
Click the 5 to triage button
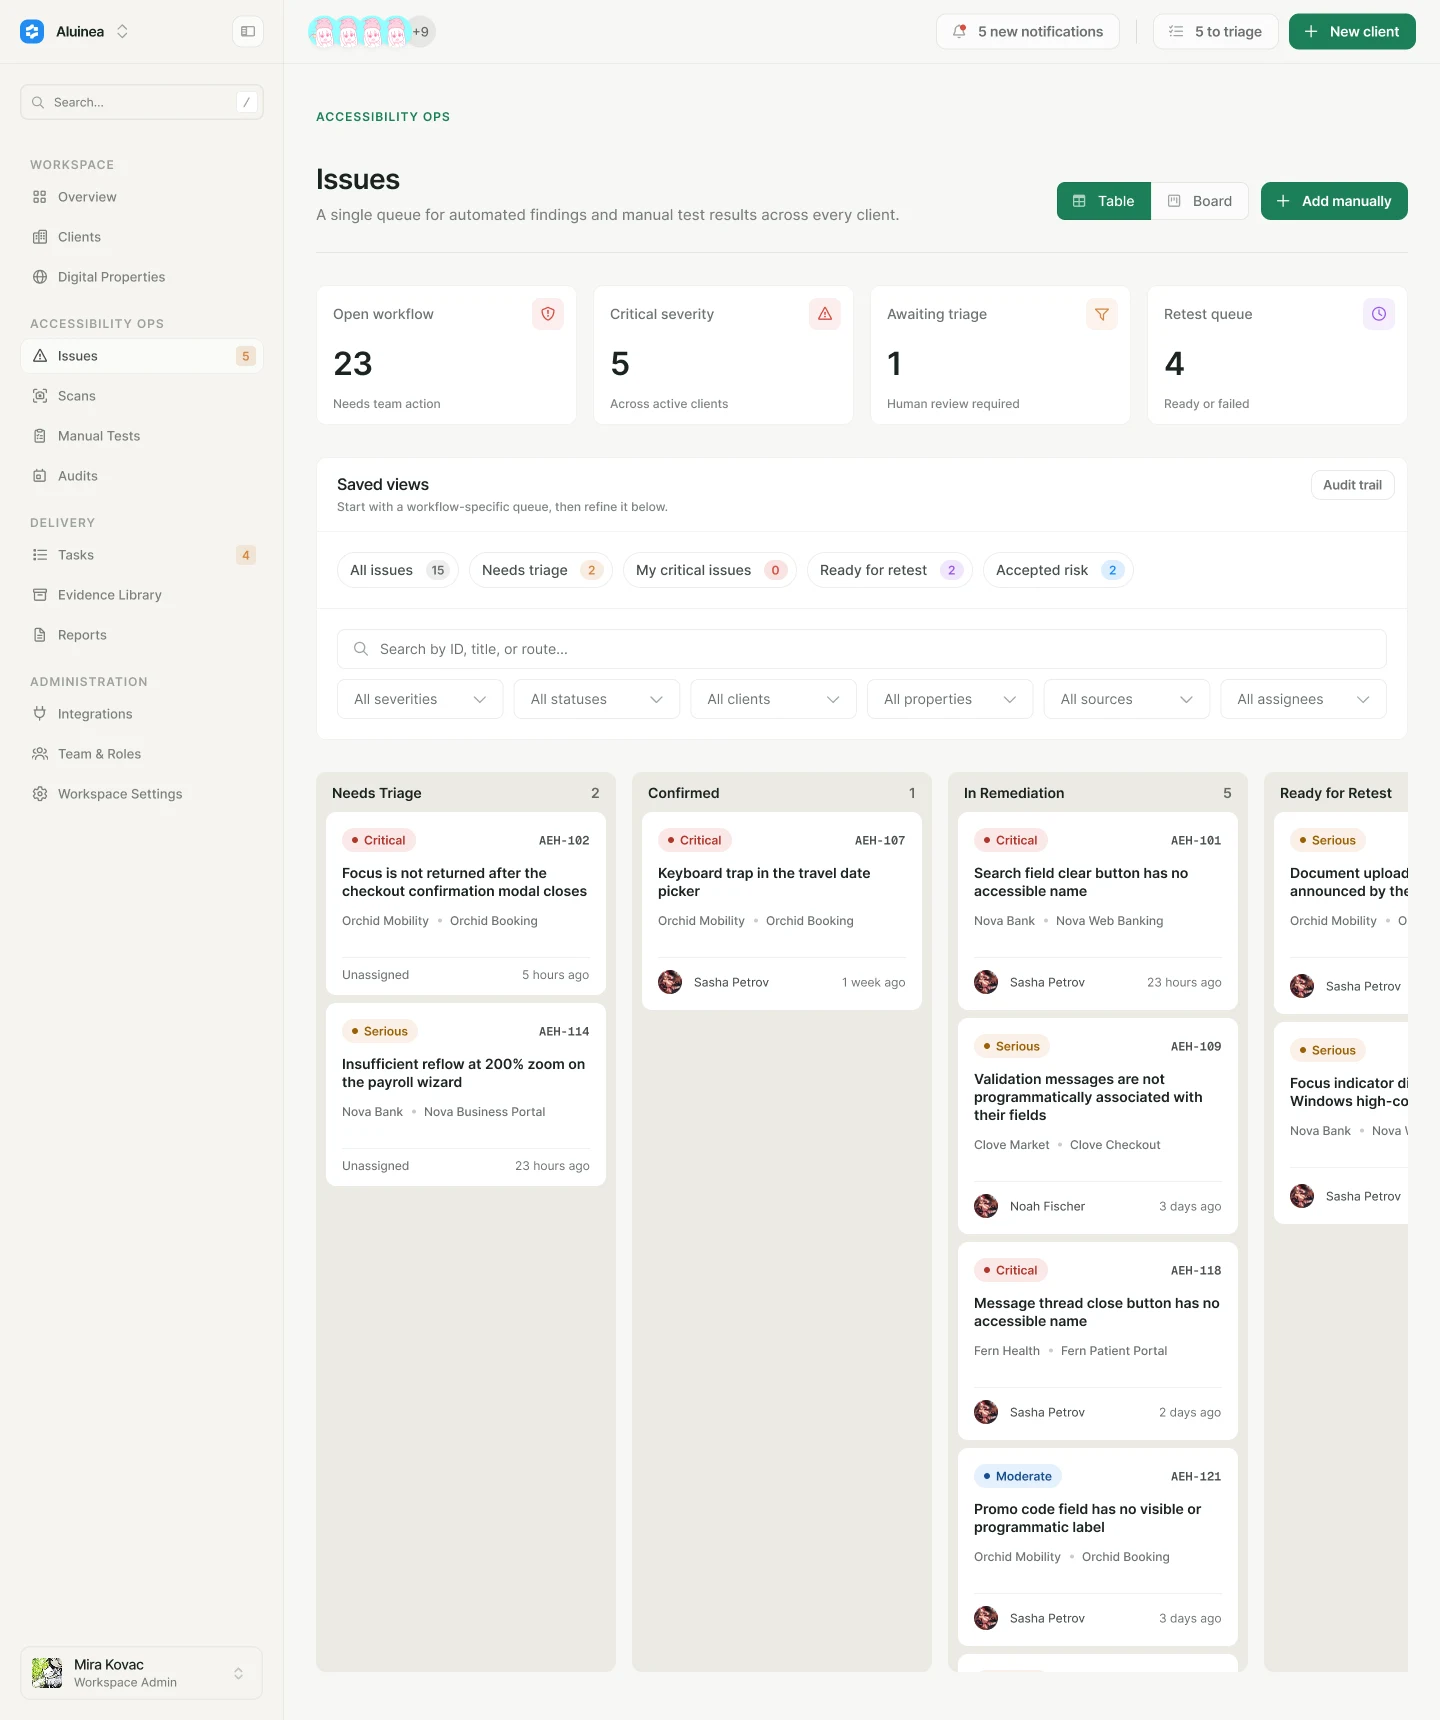click(x=1216, y=32)
